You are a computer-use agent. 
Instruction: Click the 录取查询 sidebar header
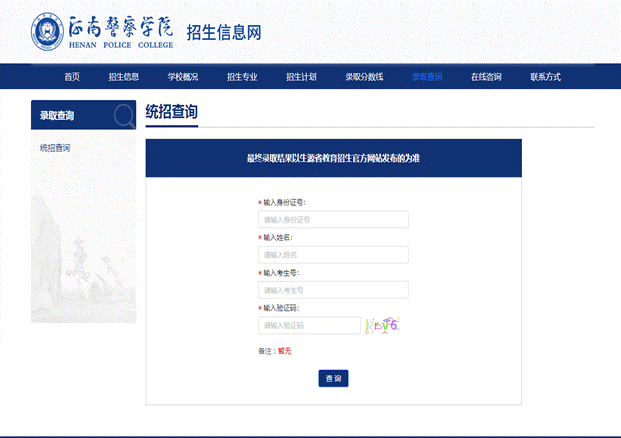tap(58, 115)
